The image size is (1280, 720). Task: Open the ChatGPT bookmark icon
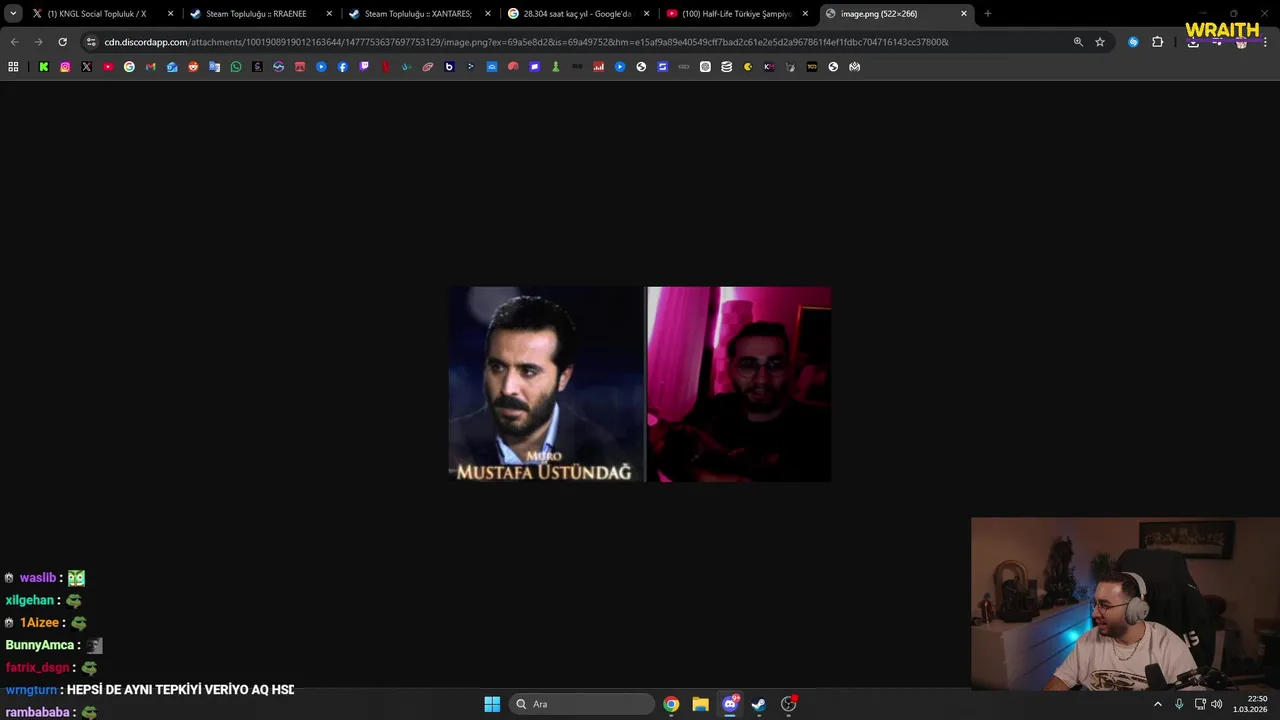tap(705, 67)
